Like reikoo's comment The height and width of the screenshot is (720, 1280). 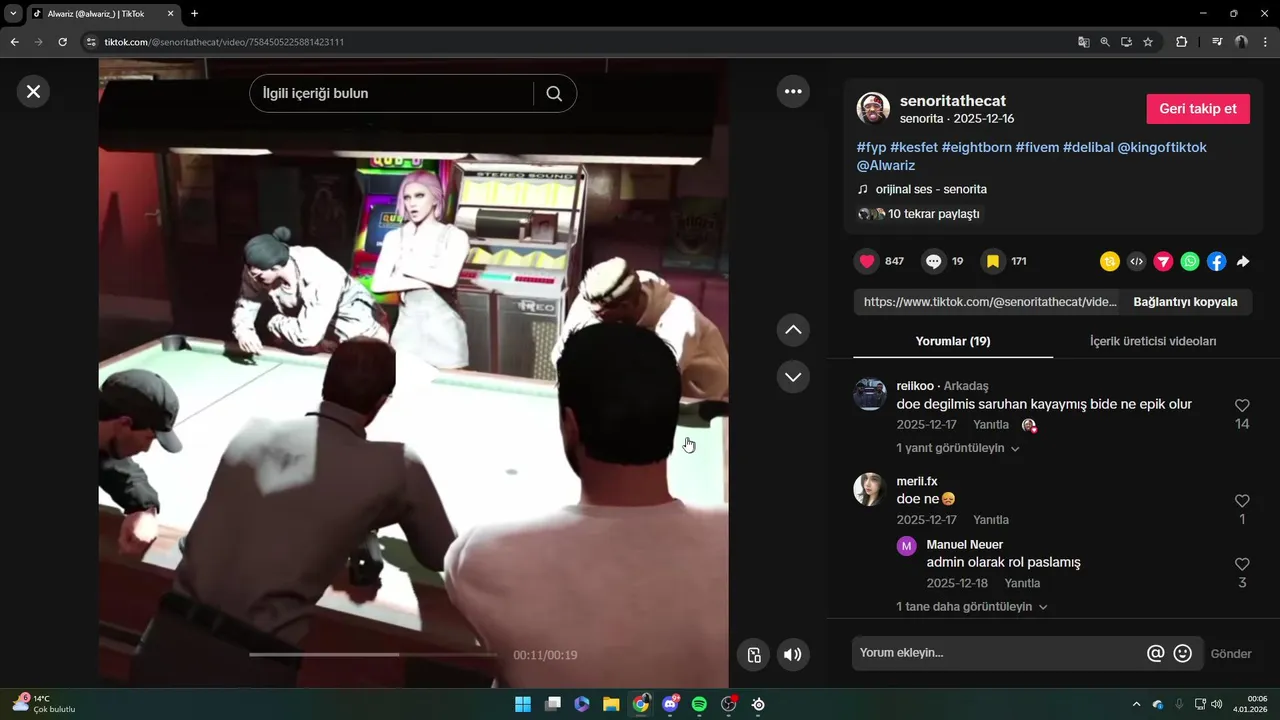click(x=1242, y=406)
